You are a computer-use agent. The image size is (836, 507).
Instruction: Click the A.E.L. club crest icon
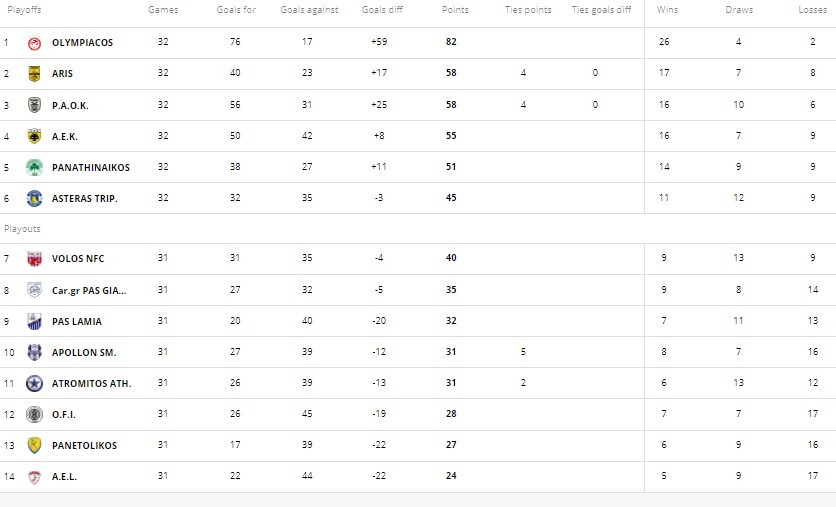click(x=35, y=477)
